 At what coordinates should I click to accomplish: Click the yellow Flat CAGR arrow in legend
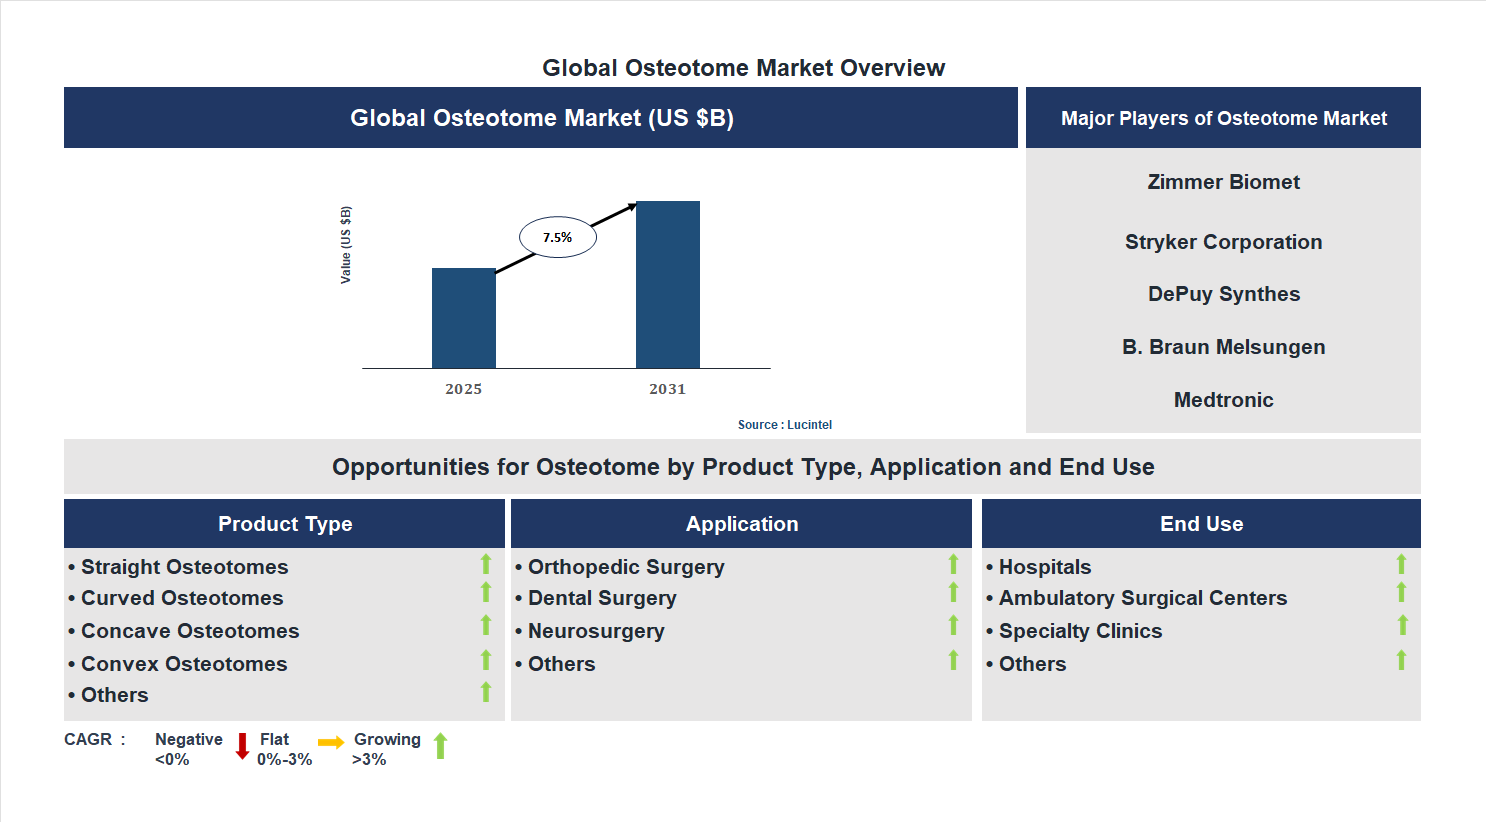coord(331,744)
